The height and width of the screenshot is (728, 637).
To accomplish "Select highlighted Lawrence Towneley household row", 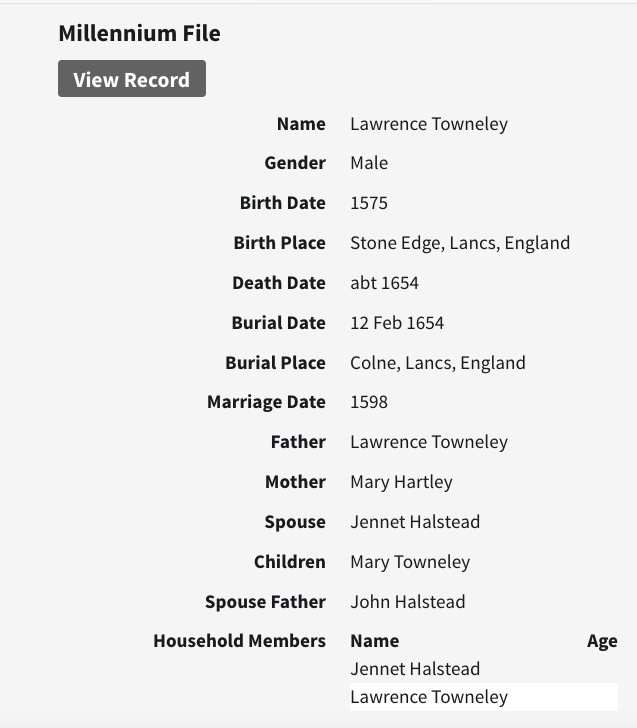I will click(x=428, y=697).
